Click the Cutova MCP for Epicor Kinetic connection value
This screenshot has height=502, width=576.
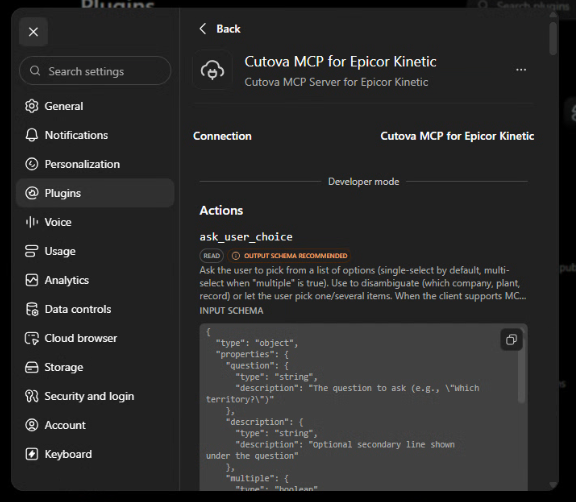457,136
